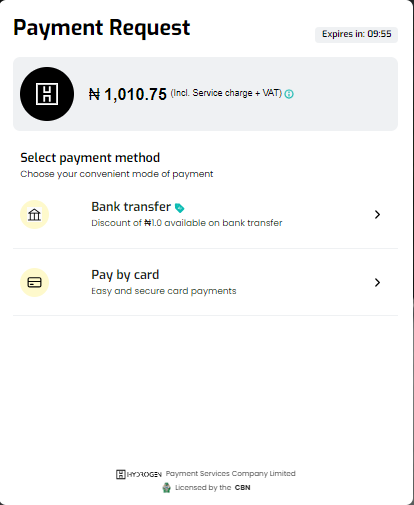The height and width of the screenshot is (505, 414).
Task: Click the teal discount tag icon
Action: click(179, 208)
